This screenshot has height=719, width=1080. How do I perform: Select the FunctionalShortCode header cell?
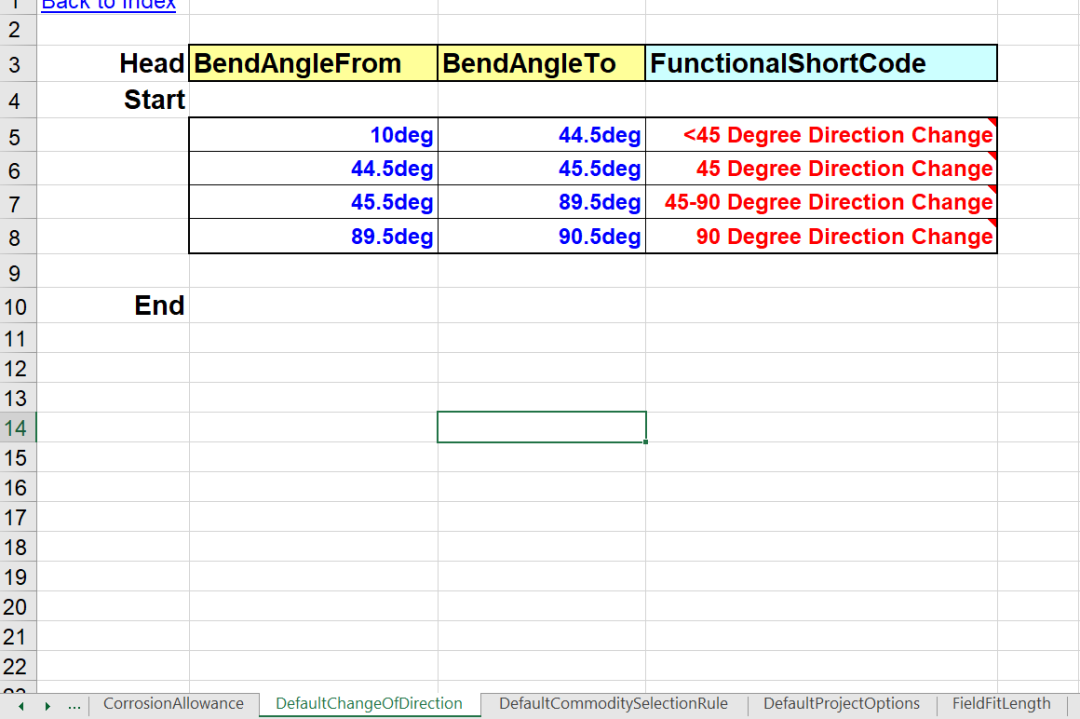coord(821,63)
